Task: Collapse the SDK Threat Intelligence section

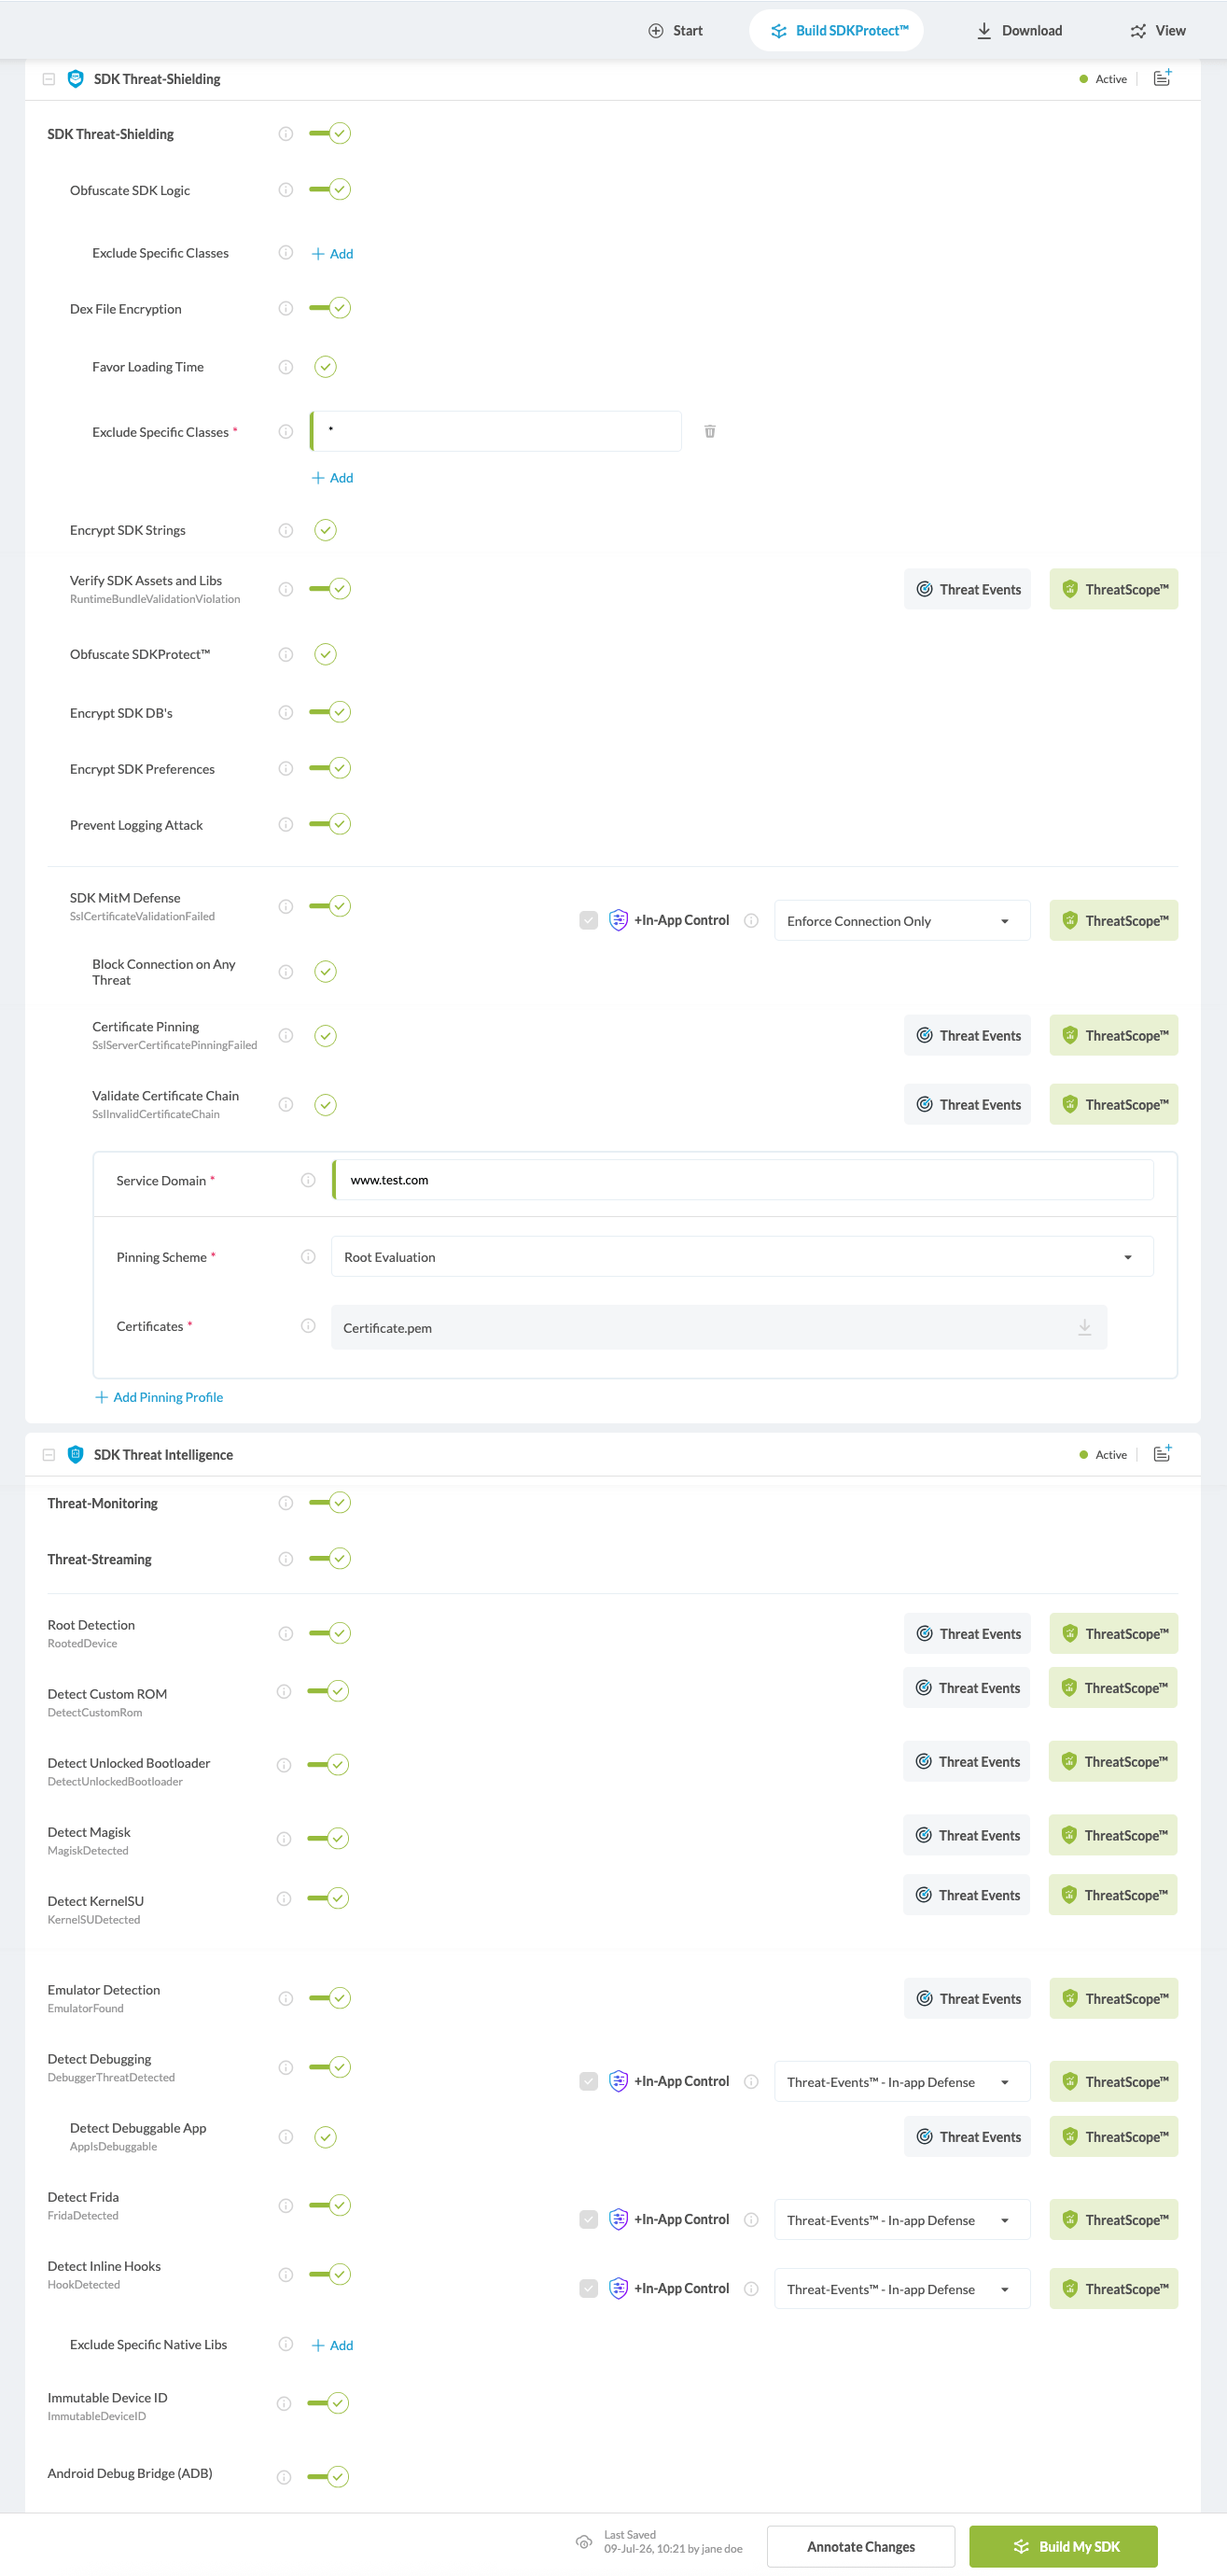Action: click(48, 1455)
